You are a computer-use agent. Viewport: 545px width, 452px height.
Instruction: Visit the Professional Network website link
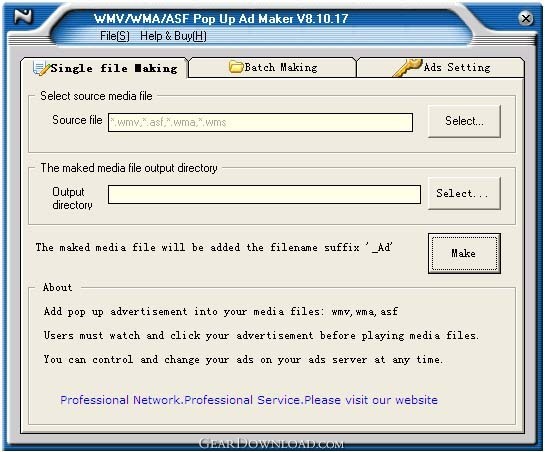click(x=249, y=400)
